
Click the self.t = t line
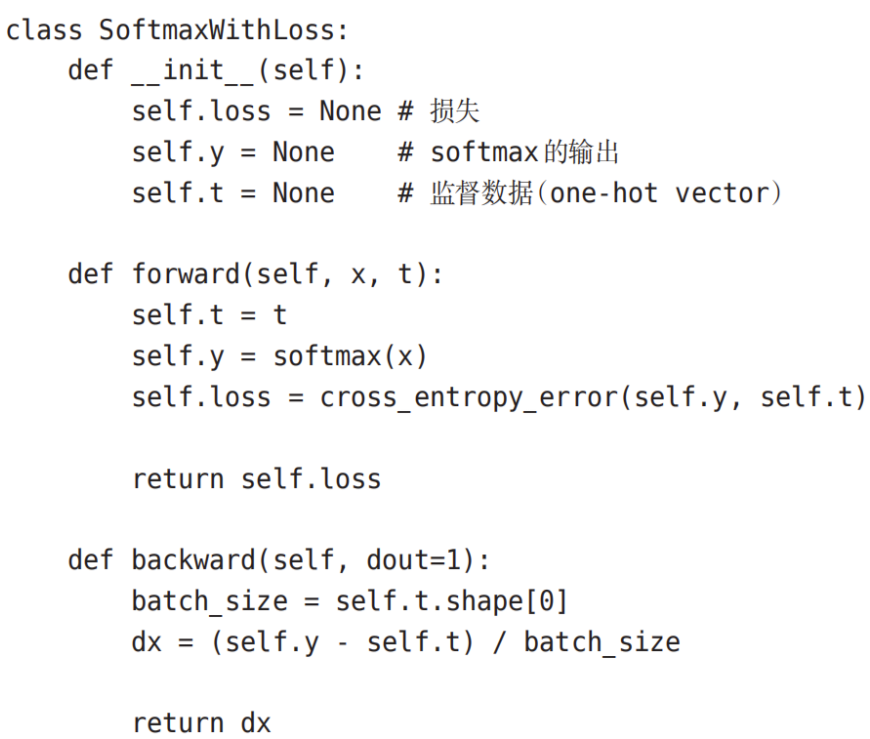[x=209, y=315]
